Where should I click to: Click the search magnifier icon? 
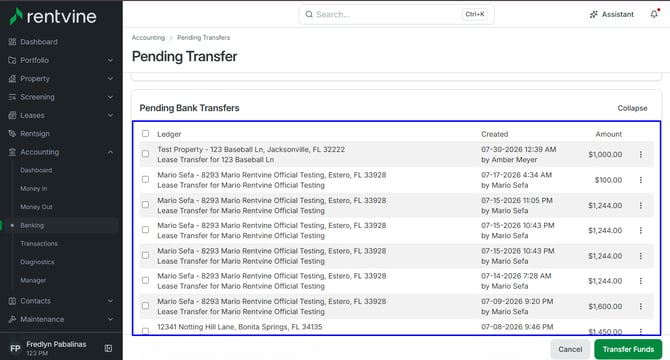(x=309, y=15)
